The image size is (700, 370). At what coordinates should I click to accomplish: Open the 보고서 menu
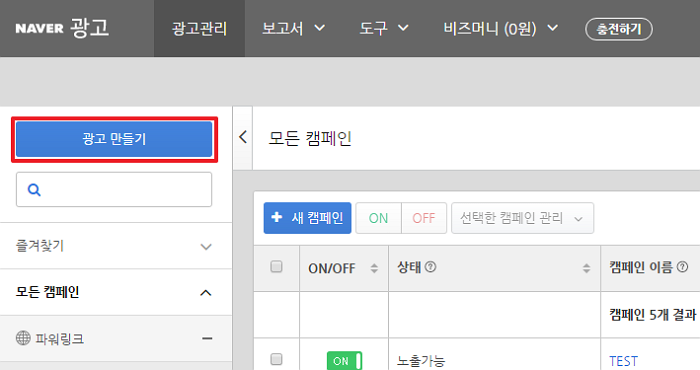[x=293, y=29]
